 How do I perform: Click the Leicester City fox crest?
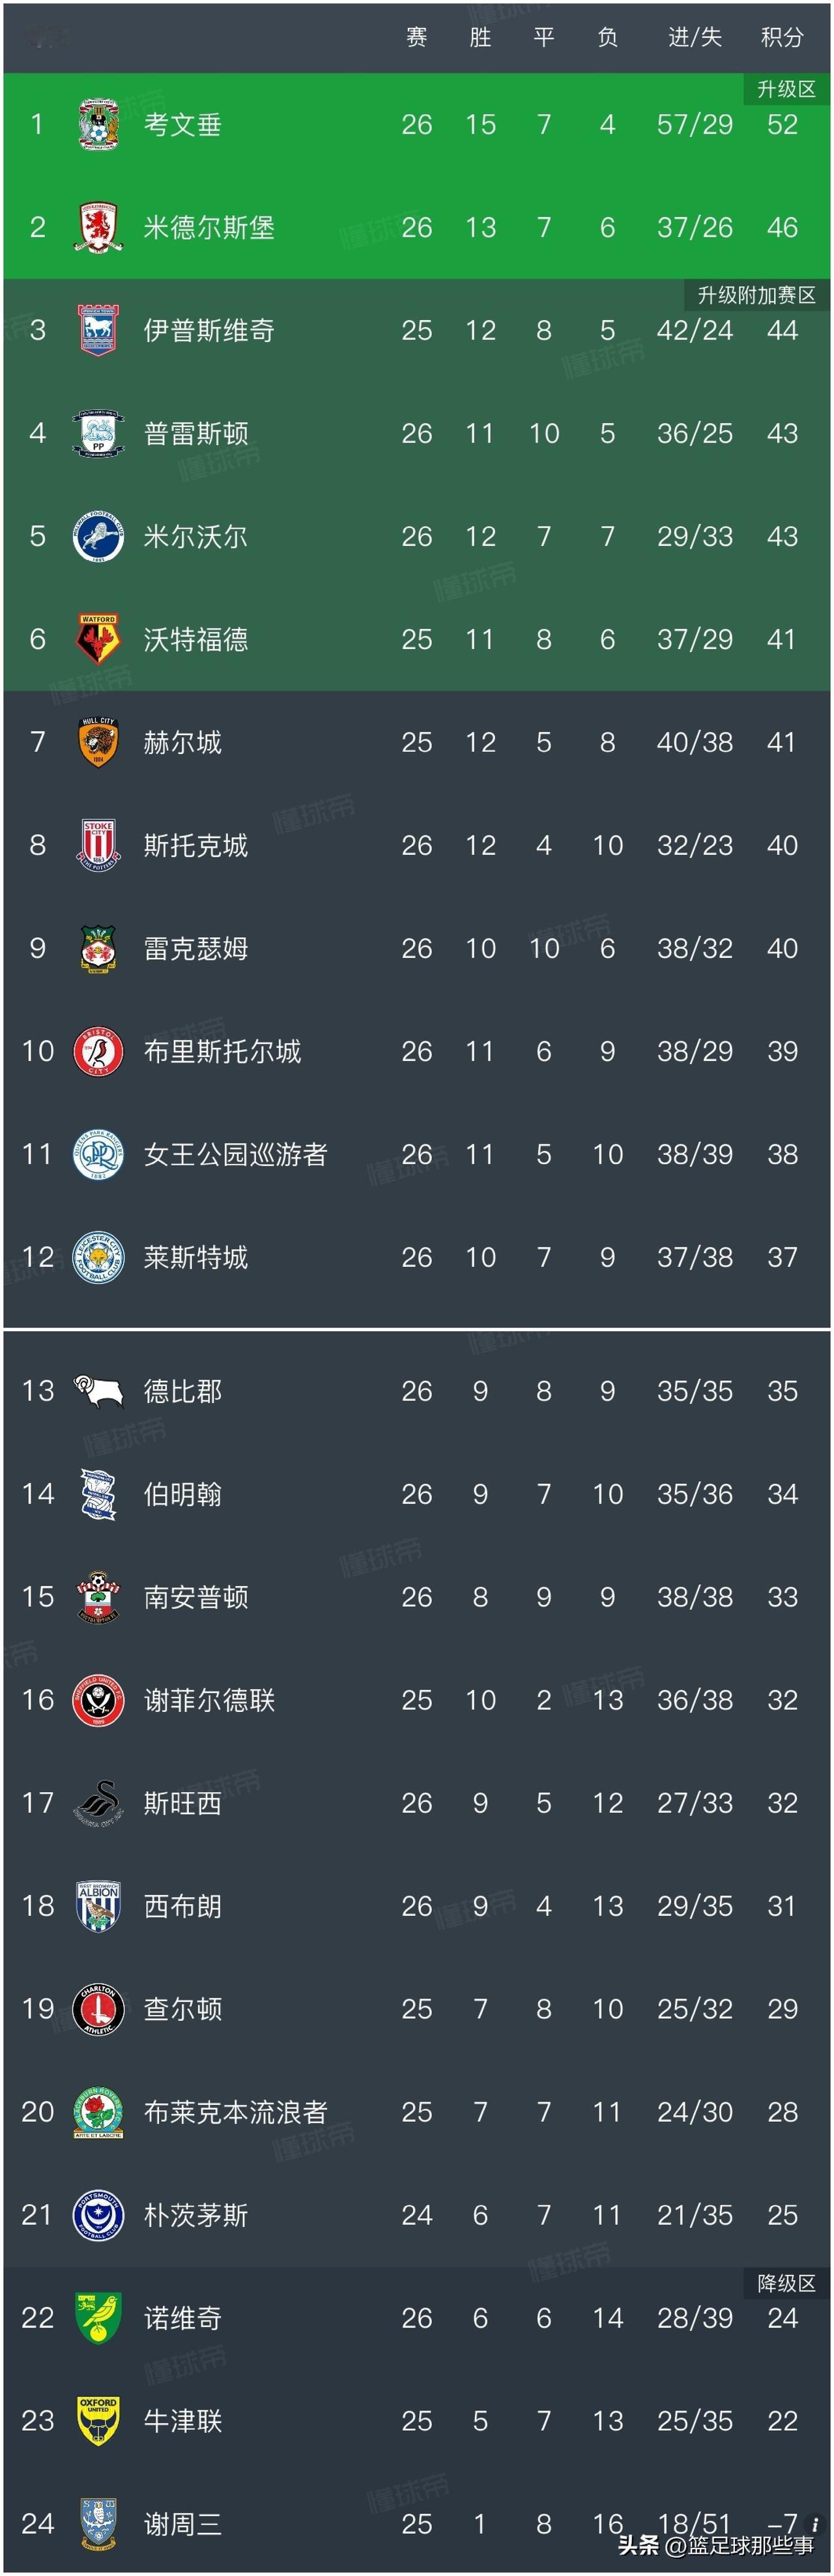pyautogui.click(x=98, y=1257)
